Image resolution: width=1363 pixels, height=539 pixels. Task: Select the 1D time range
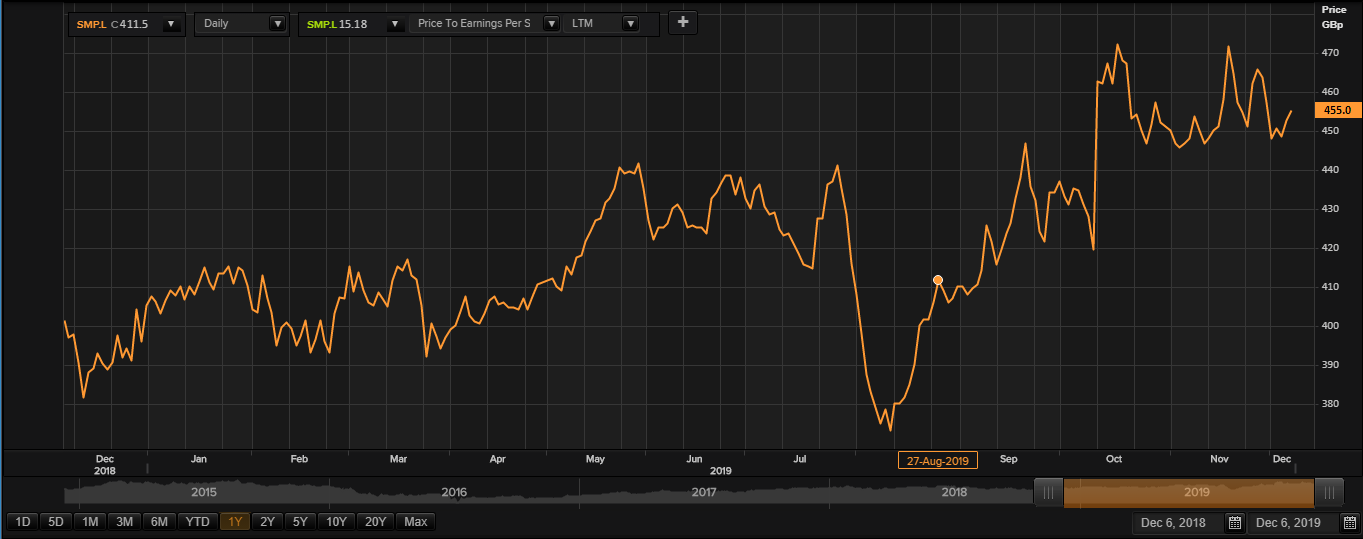[22, 521]
